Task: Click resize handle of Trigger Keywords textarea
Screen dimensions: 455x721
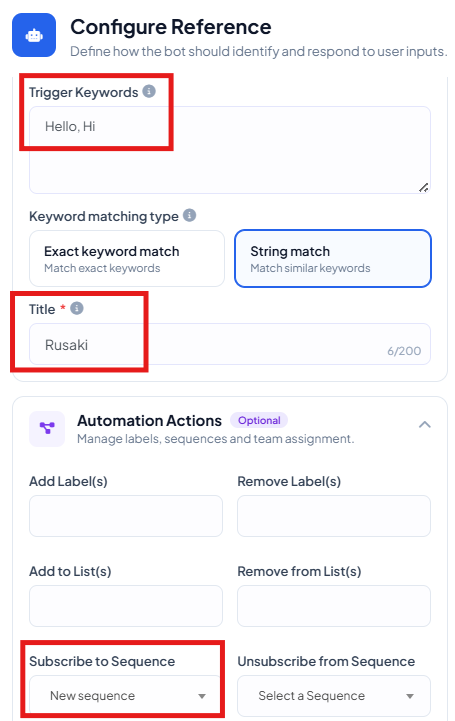Action: (424, 187)
